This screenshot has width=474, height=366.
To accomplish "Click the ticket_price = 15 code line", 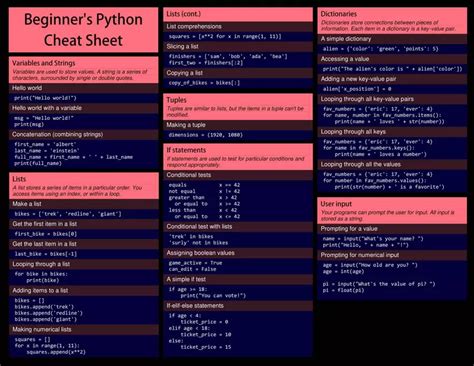I will [206, 347].
